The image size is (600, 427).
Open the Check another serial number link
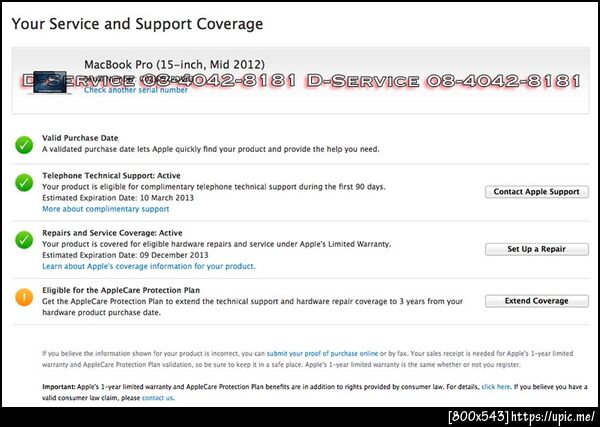(136, 90)
